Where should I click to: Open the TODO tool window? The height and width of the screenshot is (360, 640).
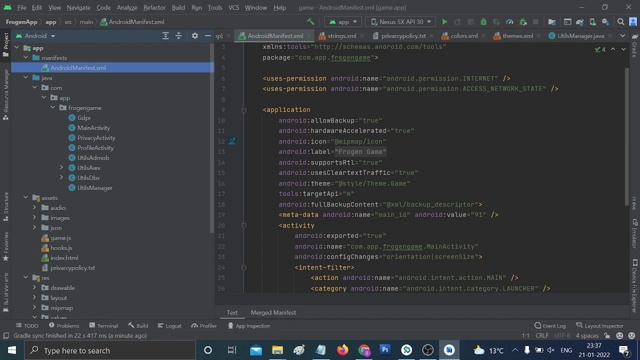(27, 326)
